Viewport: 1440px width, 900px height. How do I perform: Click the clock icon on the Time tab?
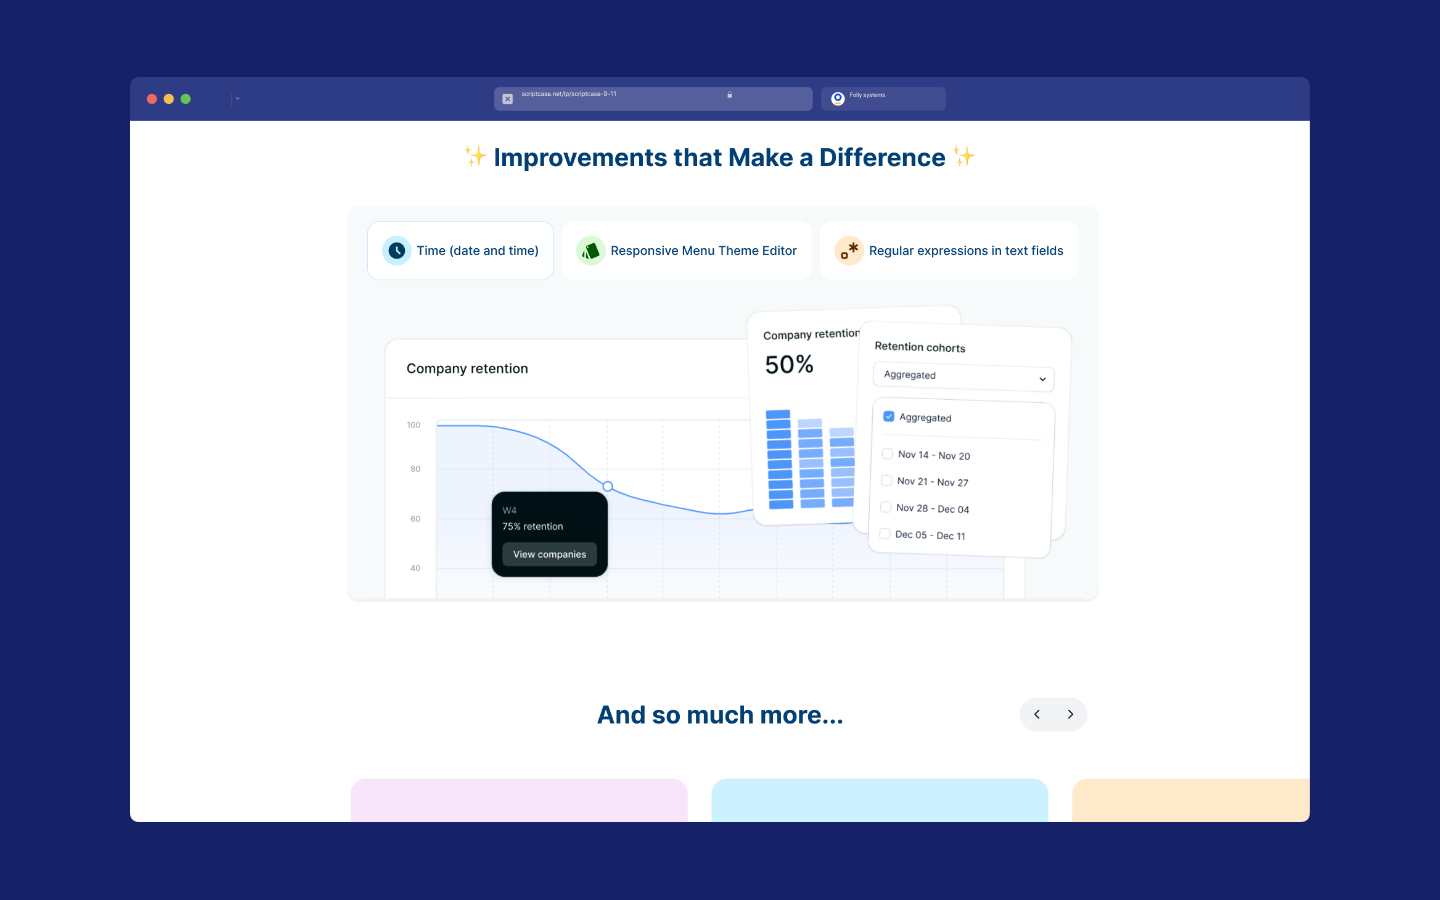(397, 251)
